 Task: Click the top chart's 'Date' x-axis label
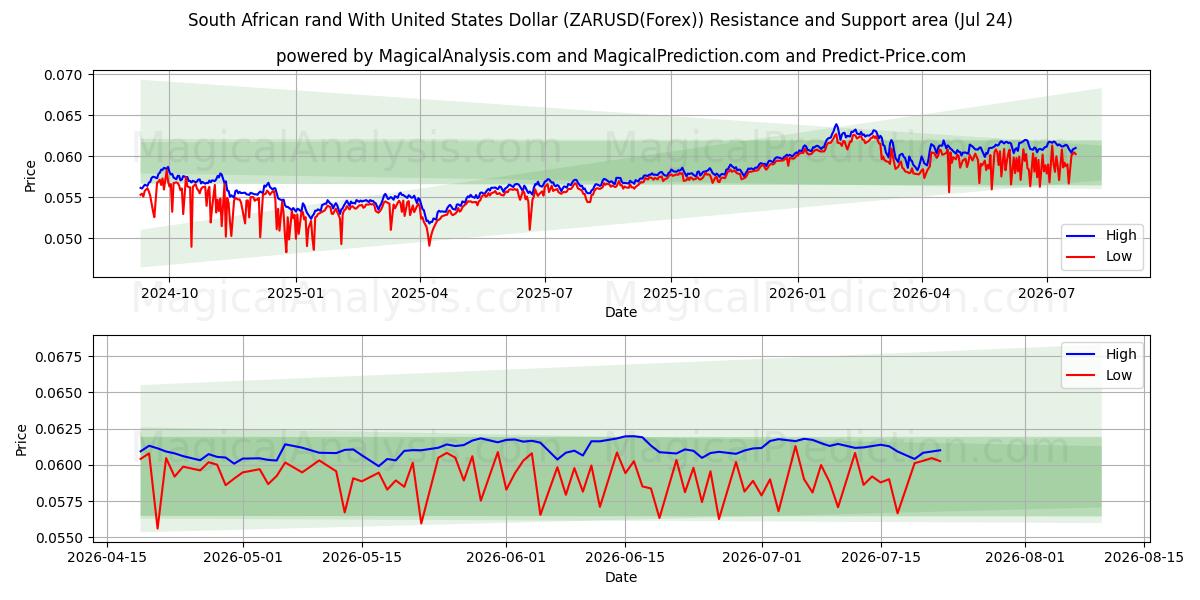pos(621,312)
